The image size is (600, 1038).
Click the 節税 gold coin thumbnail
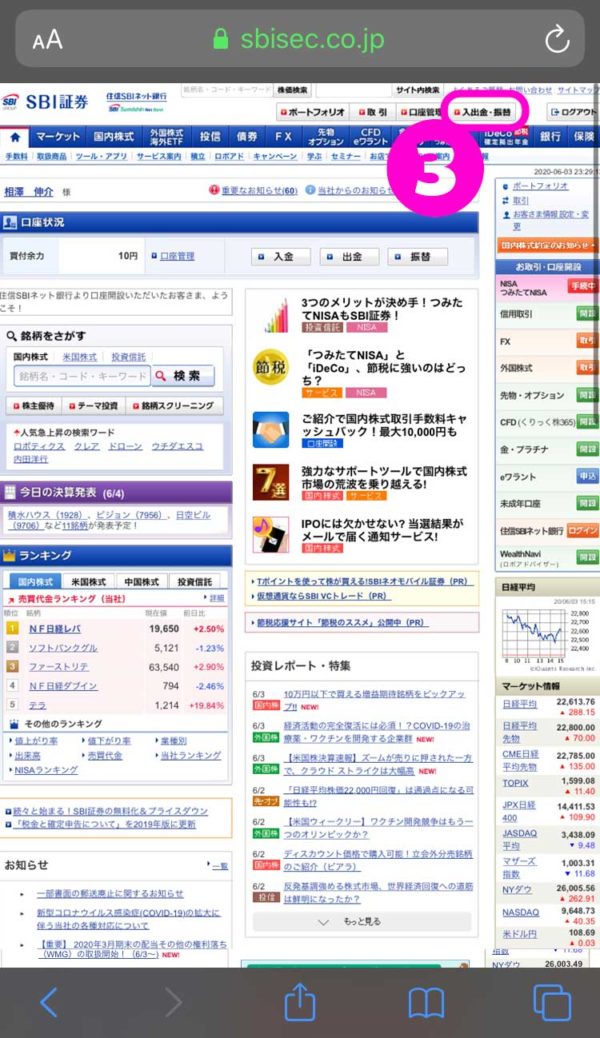tap(272, 366)
